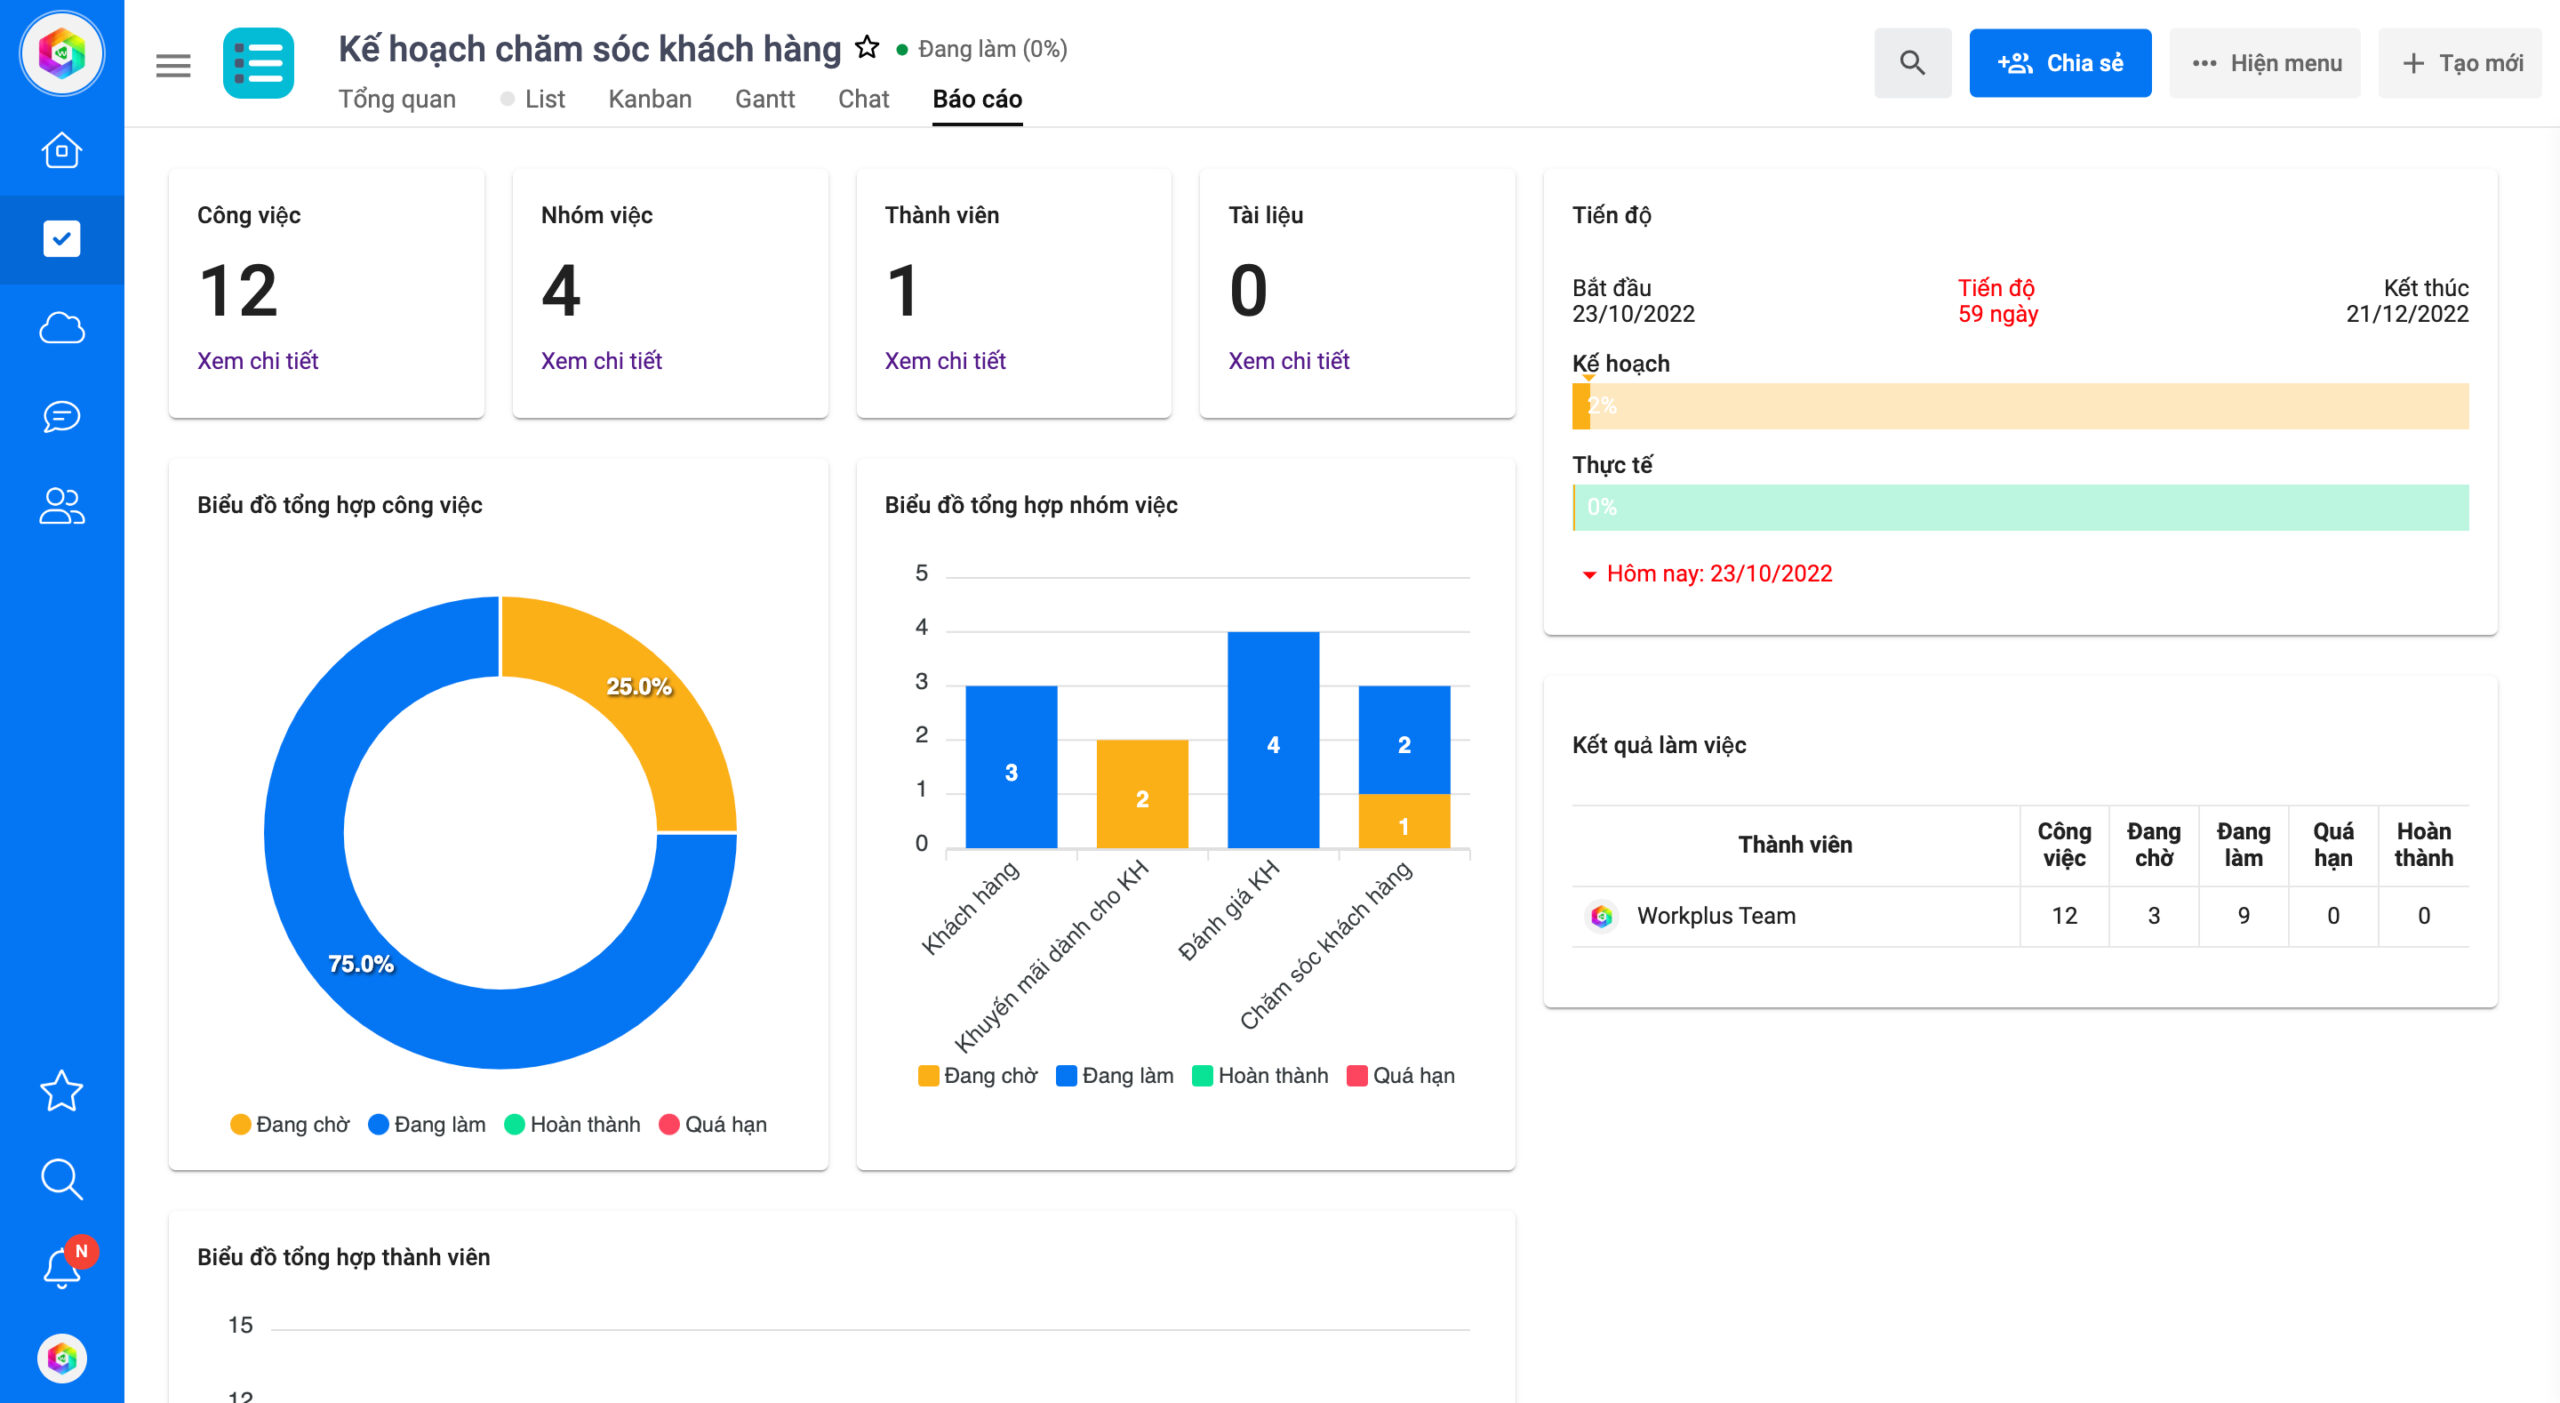Switch to the Tổng quan tab
This screenshot has width=2560, height=1403.
(x=397, y=99)
